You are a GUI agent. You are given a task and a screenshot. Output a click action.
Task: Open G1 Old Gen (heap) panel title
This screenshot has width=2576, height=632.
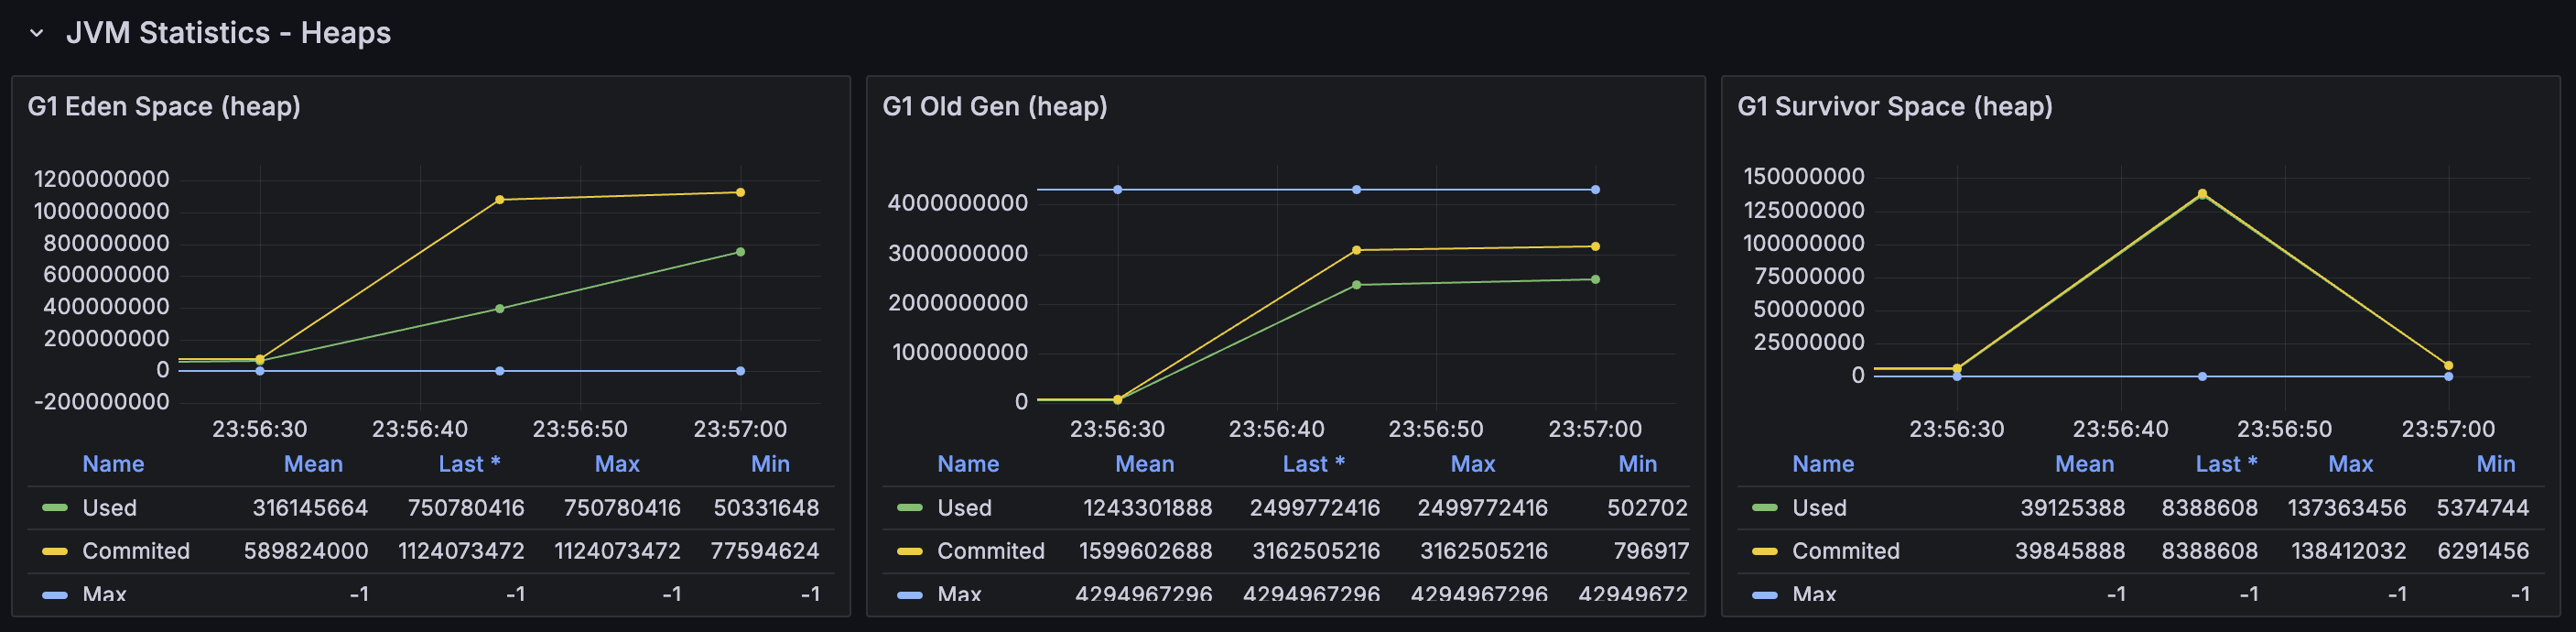click(x=995, y=106)
